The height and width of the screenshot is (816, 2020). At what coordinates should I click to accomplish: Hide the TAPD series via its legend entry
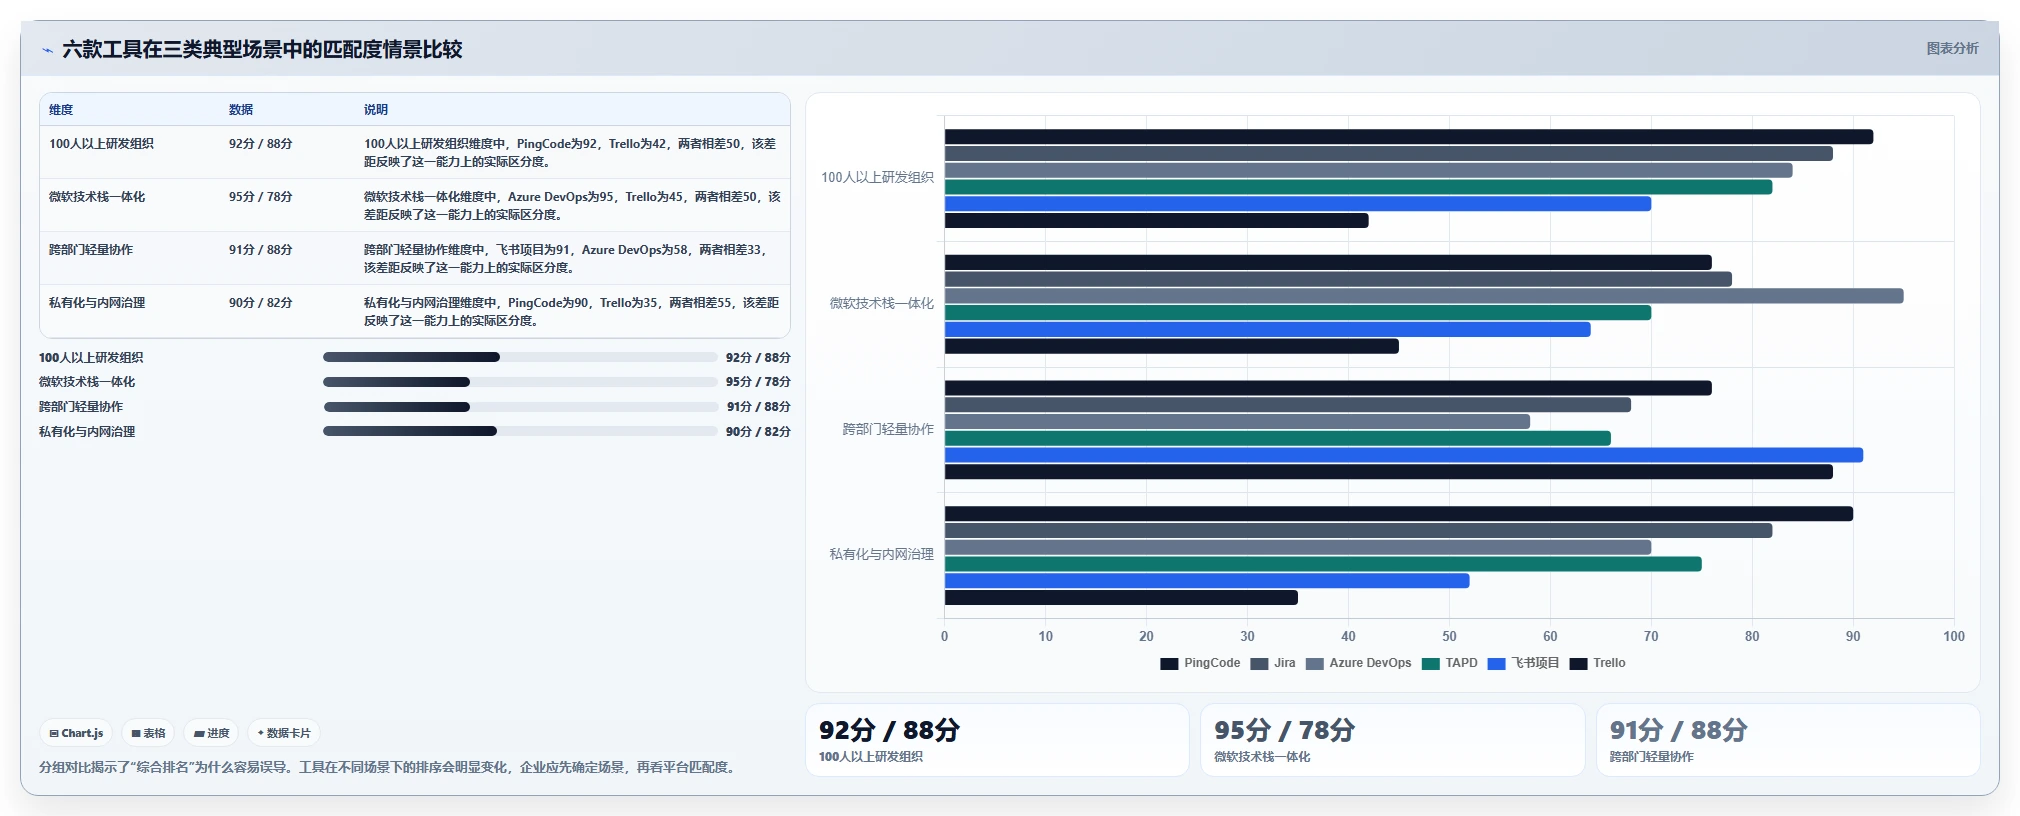click(x=1449, y=664)
